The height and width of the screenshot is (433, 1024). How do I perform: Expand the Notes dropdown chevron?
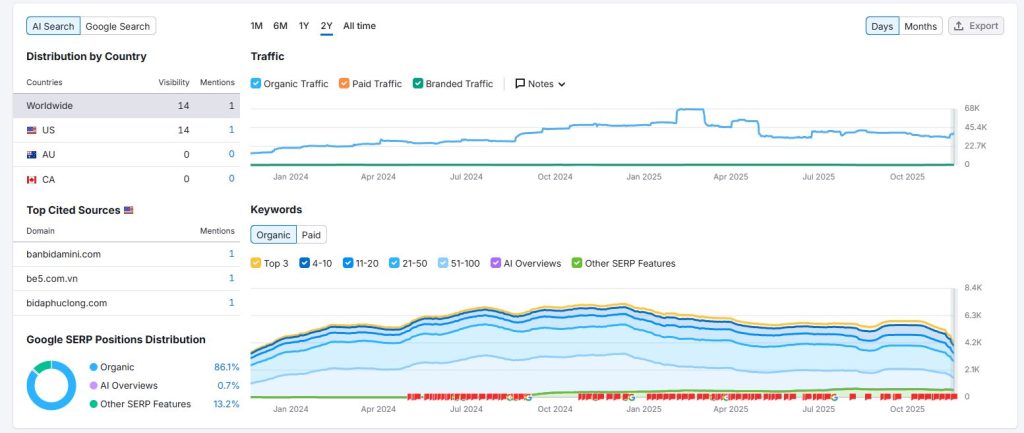562,84
